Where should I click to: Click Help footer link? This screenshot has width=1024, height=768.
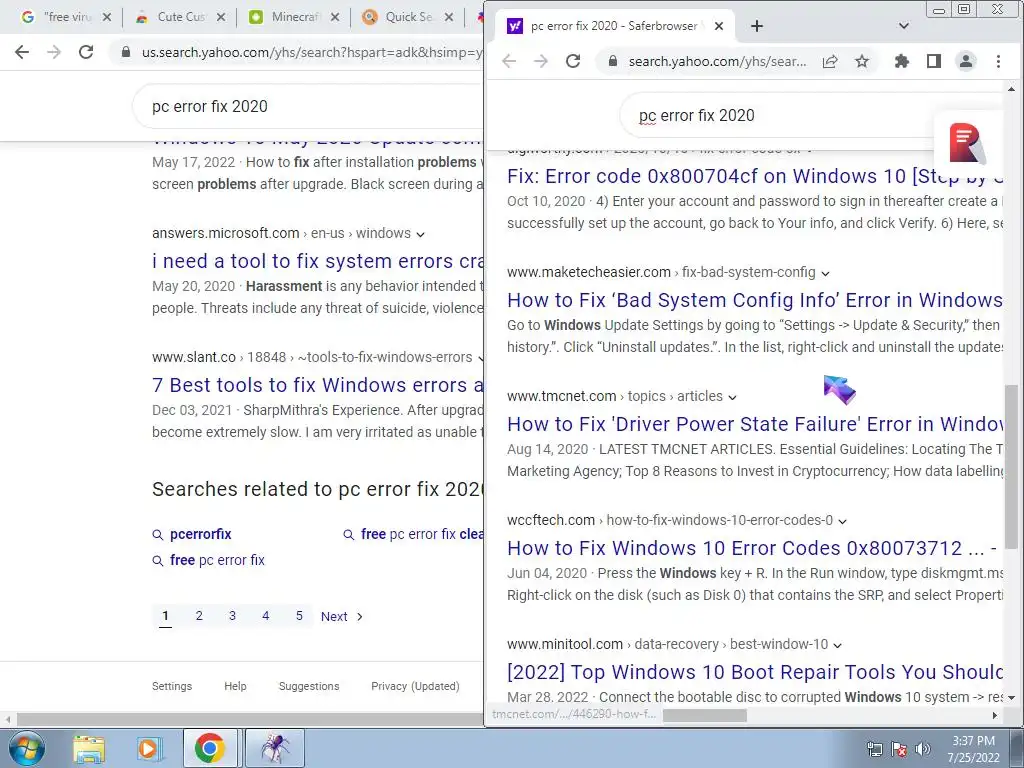[235, 686]
